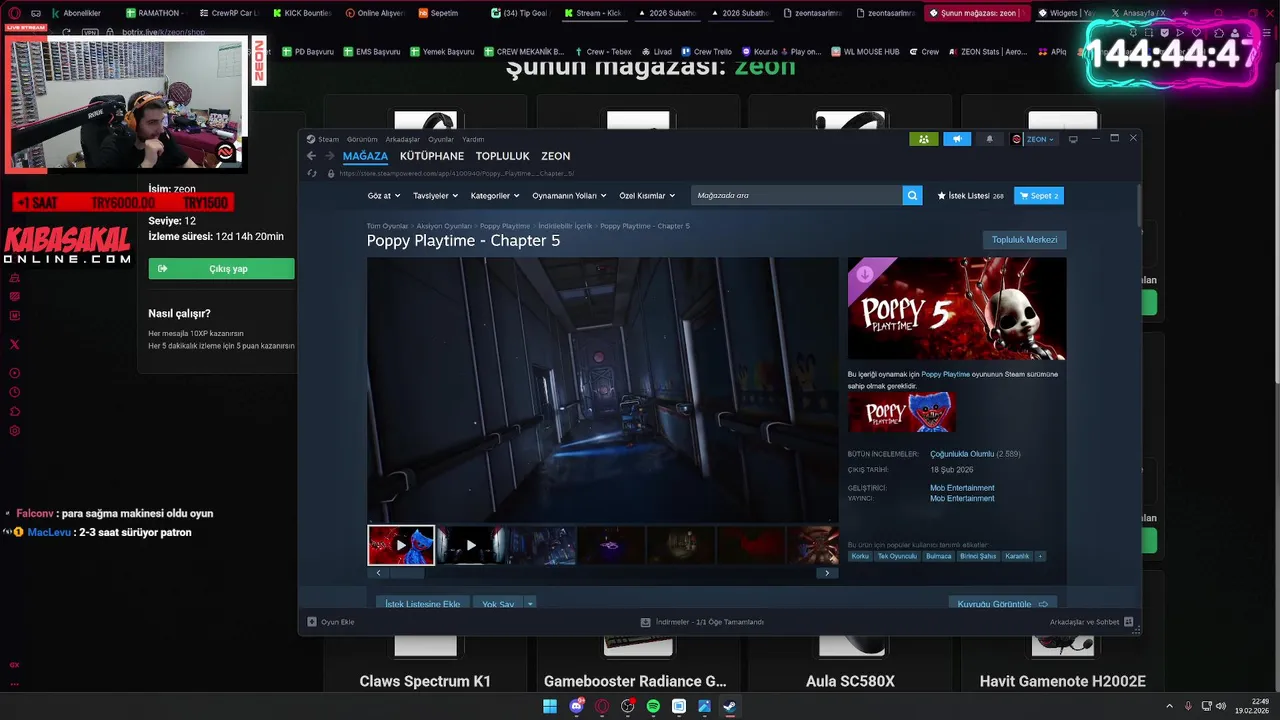The height and width of the screenshot is (720, 1280).
Task: Expand the Özel Kısımlar dropdown
Action: 647,196
